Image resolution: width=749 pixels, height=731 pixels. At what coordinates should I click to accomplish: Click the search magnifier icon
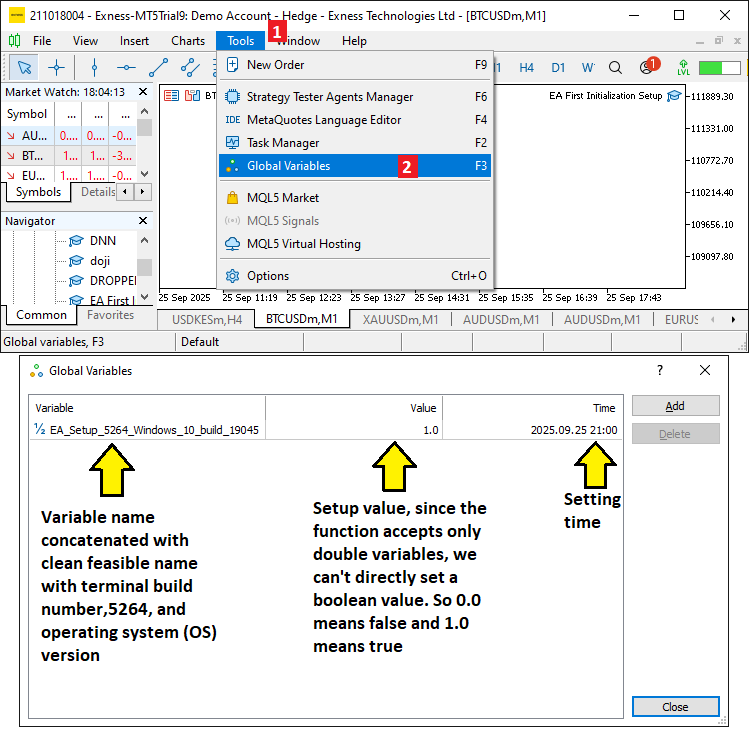[615, 68]
